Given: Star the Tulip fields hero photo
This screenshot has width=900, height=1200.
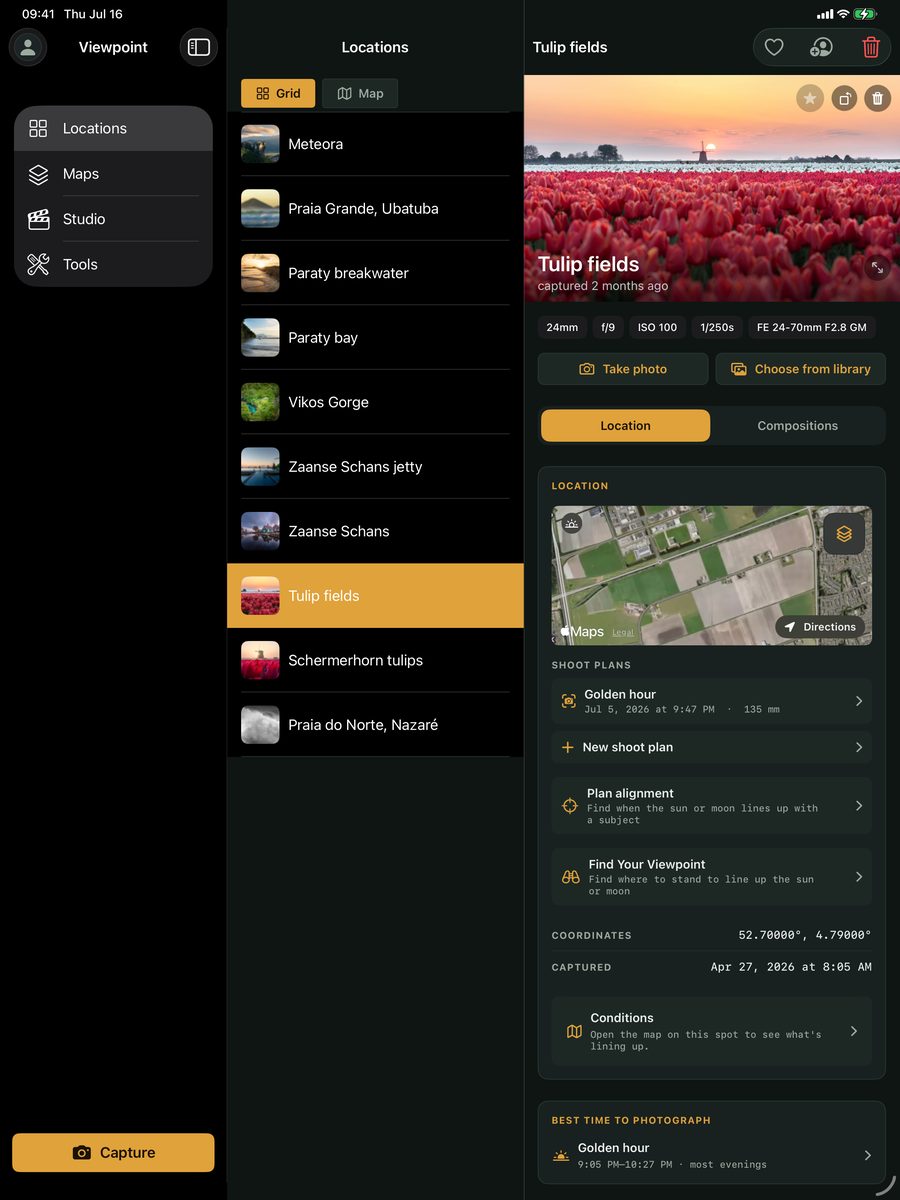Looking at the screenshot, I should (x=810, y=98).
